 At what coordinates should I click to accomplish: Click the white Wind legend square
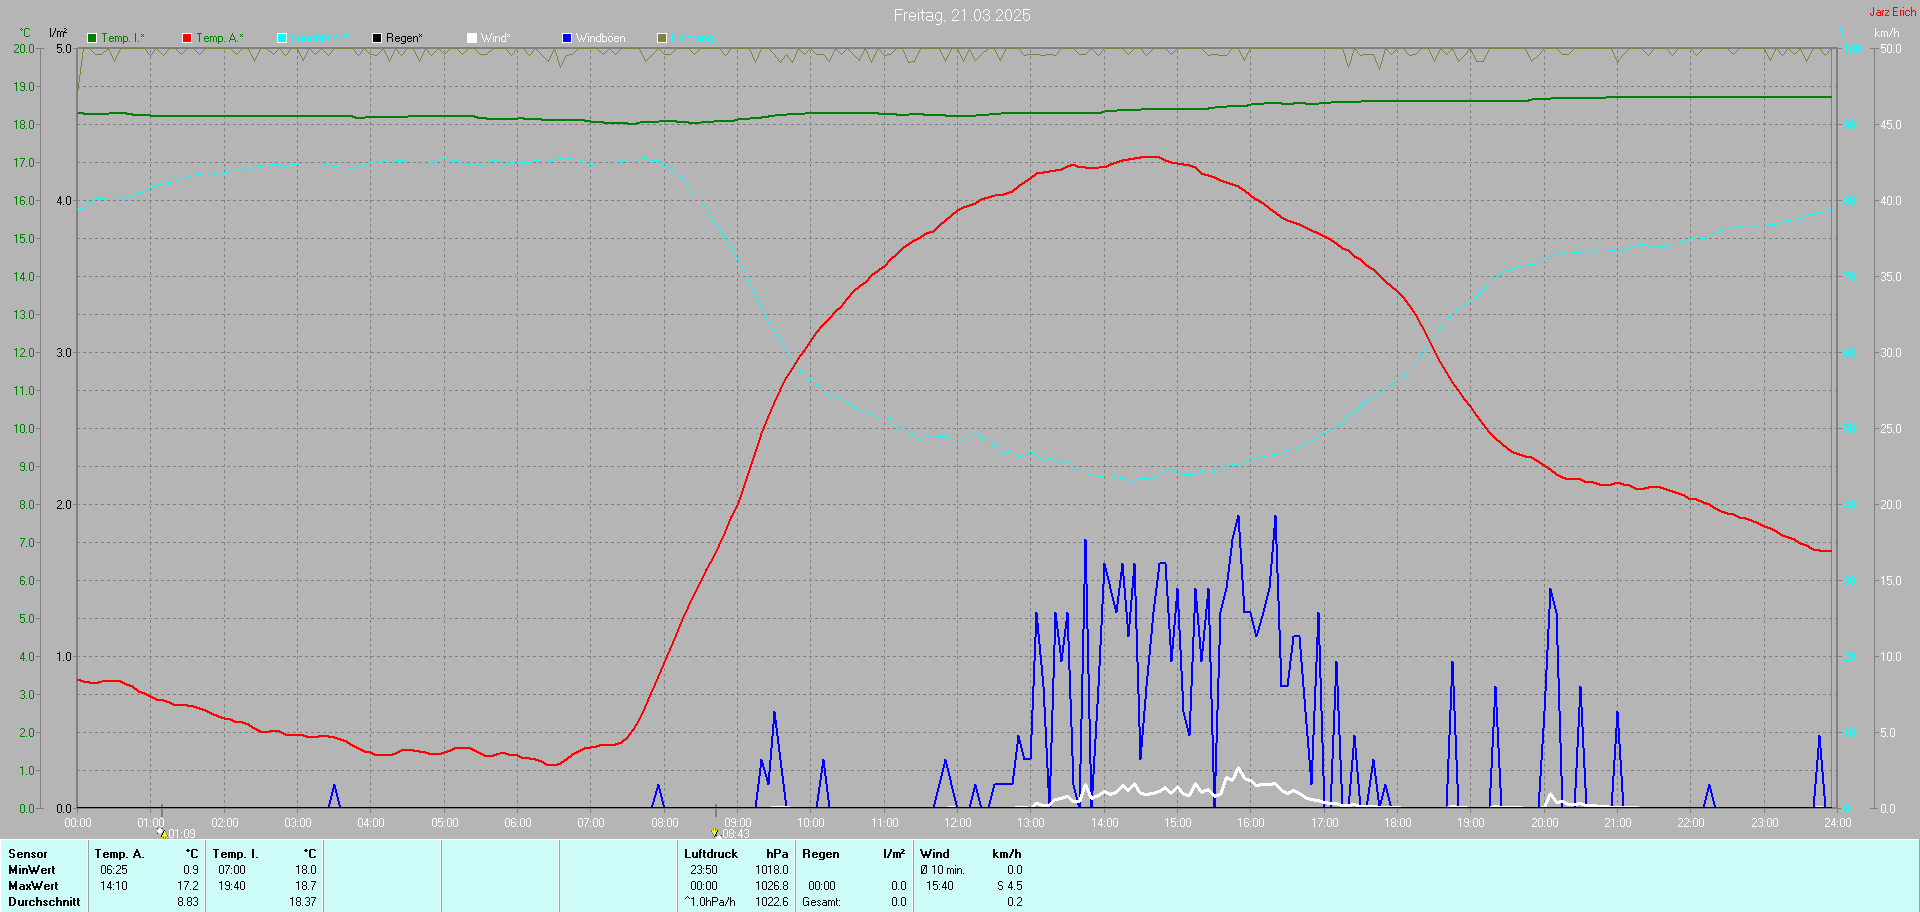pyautogui.click(x=472, y=38)
